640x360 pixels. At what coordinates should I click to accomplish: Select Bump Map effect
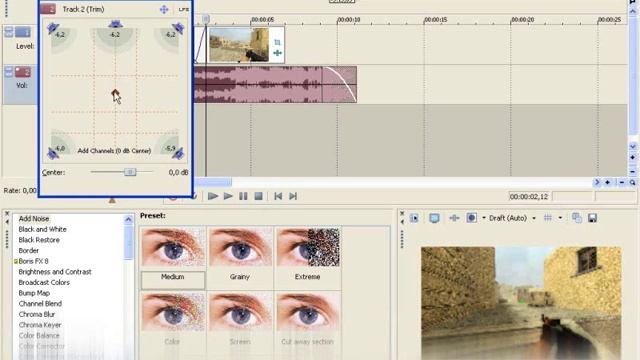34,293
